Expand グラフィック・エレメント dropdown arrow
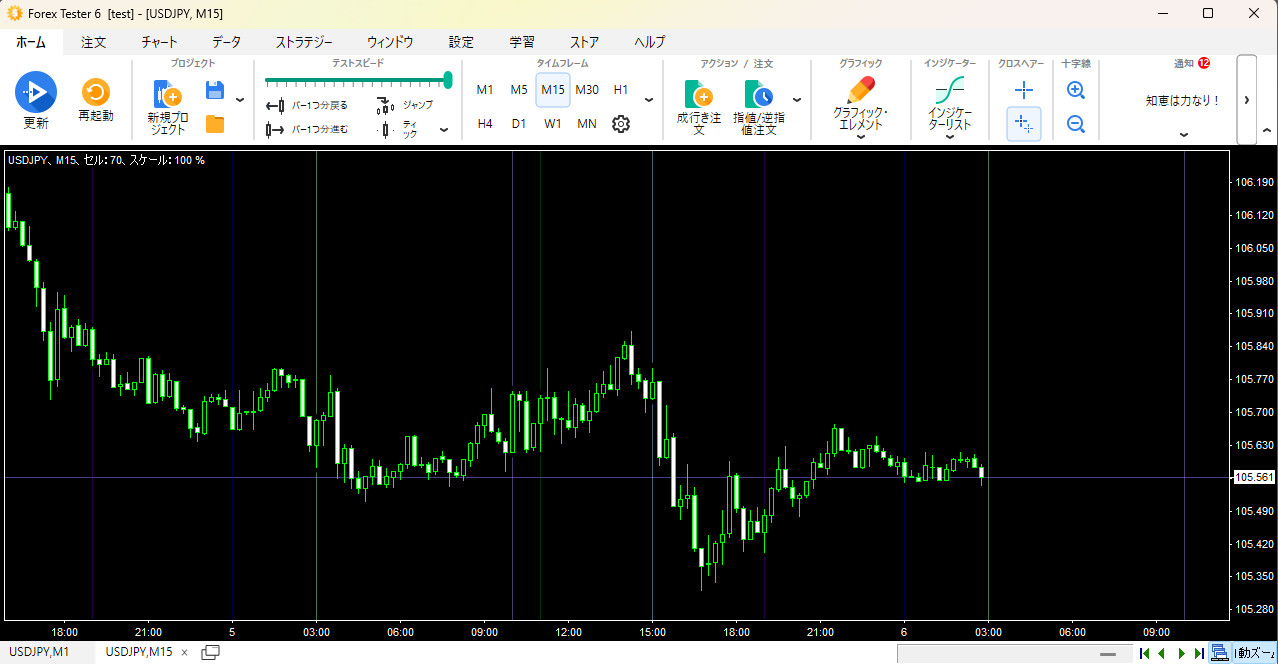The image size is (1278, 664). 860,138
